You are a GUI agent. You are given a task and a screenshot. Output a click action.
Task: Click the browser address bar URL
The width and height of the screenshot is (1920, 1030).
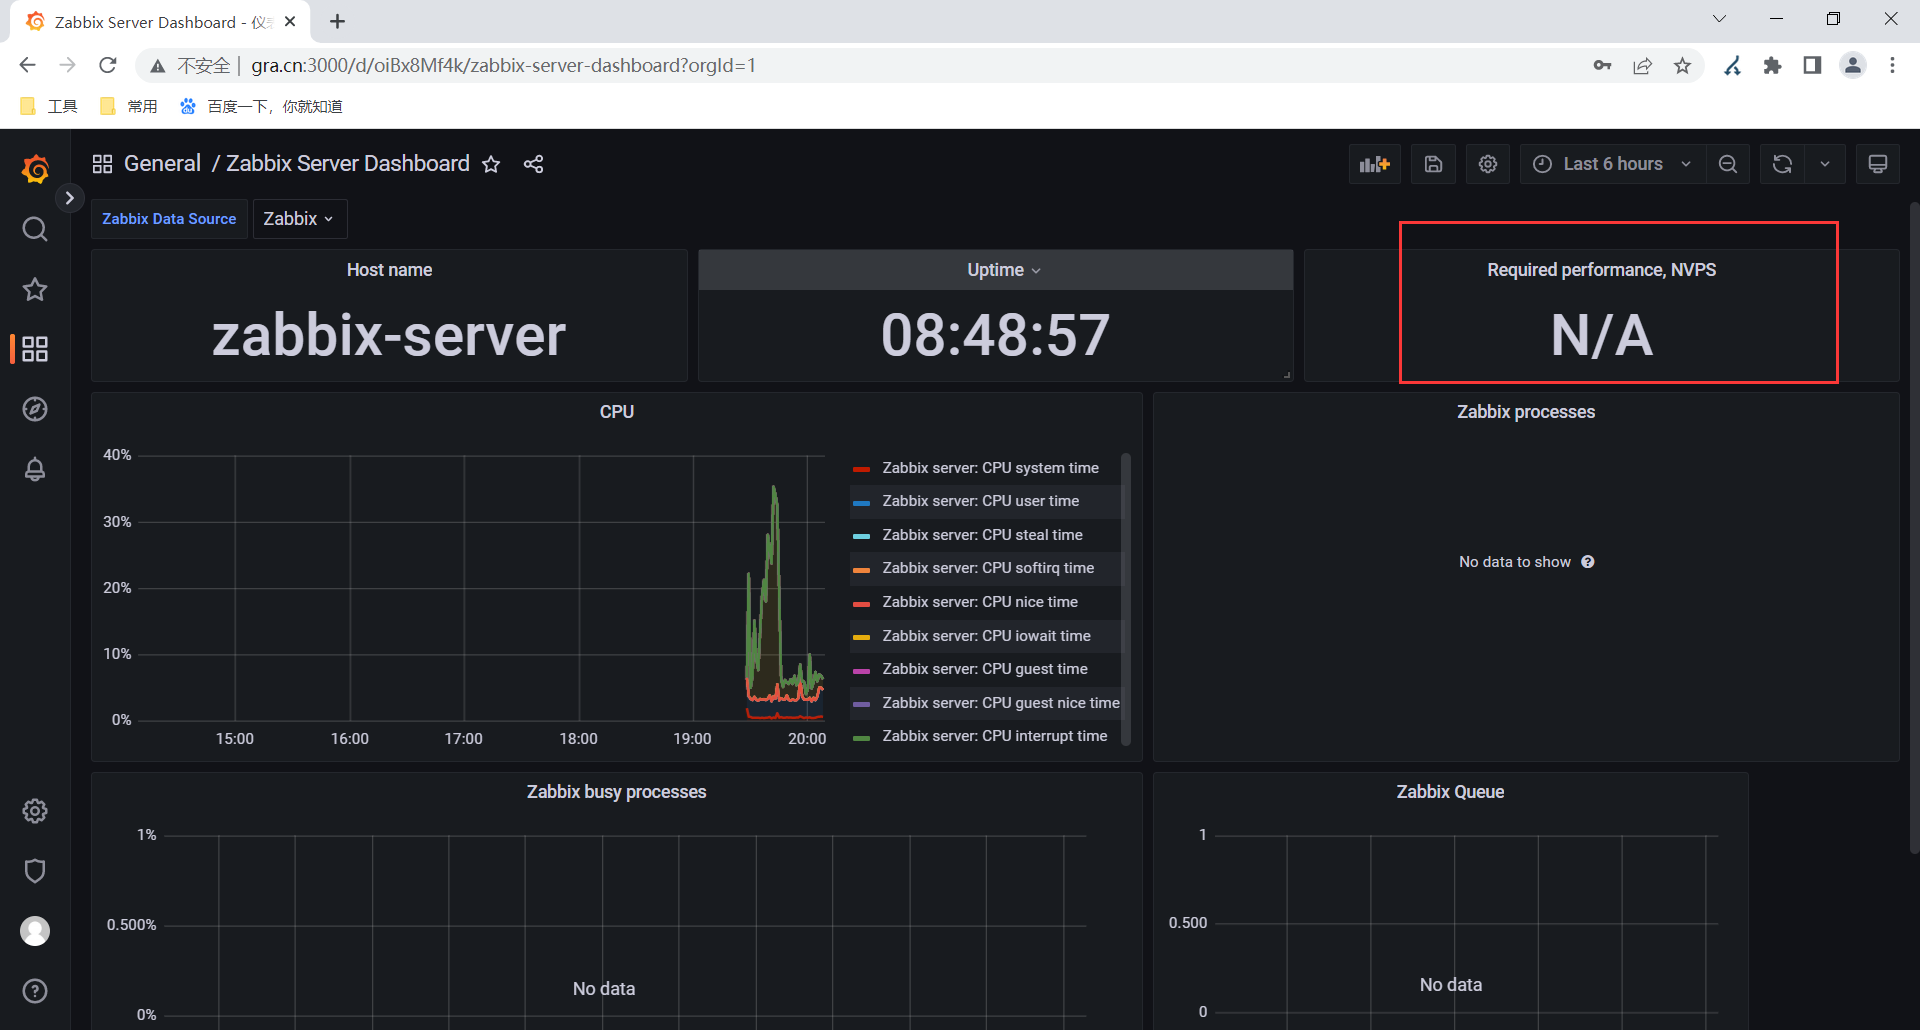click(x=503, y=66)
